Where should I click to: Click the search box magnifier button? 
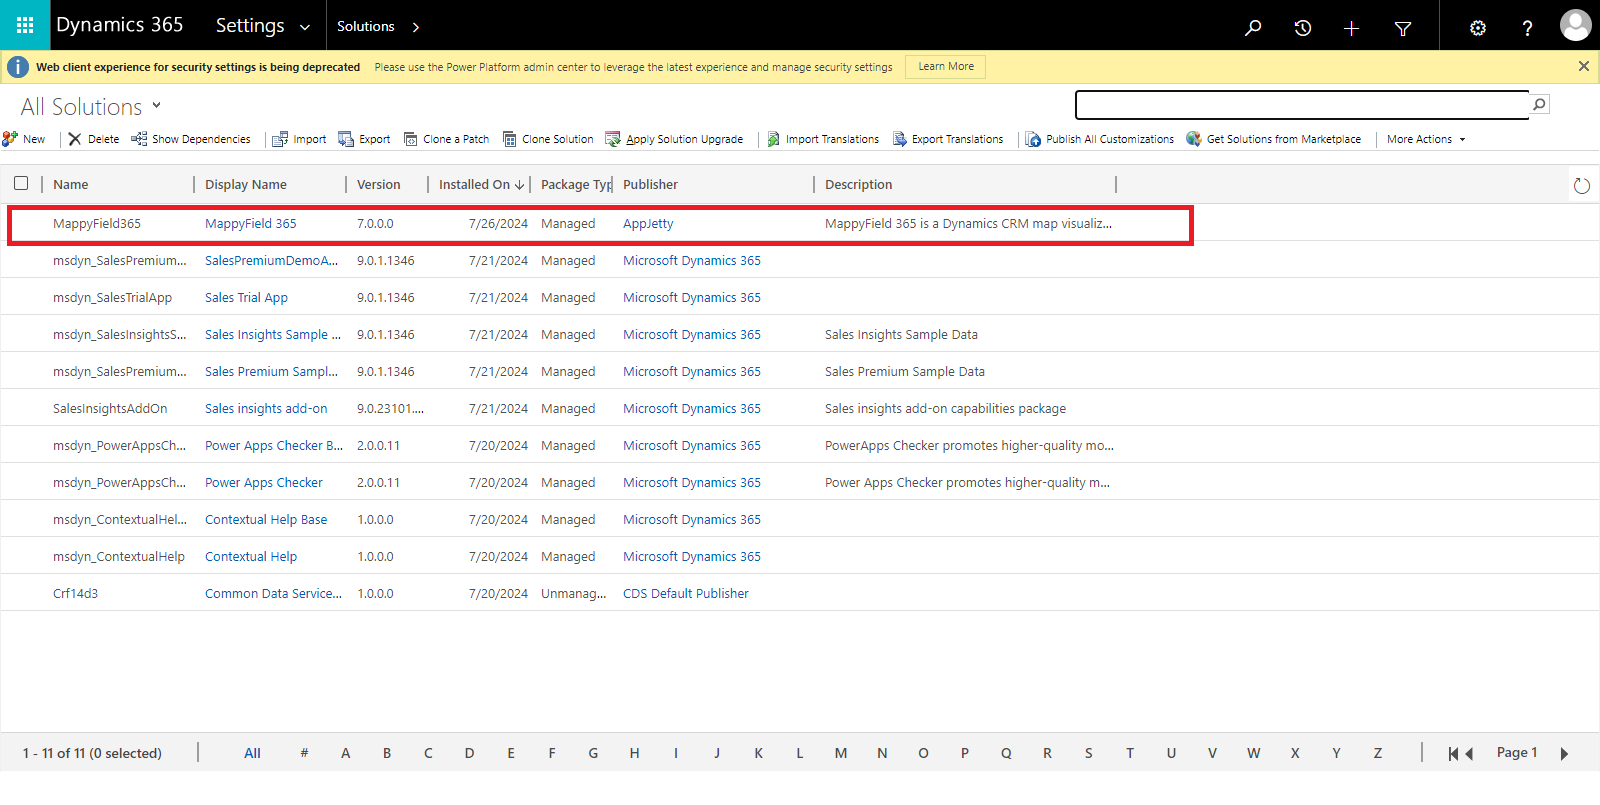pyautogui.click(x=1539, y=104)
